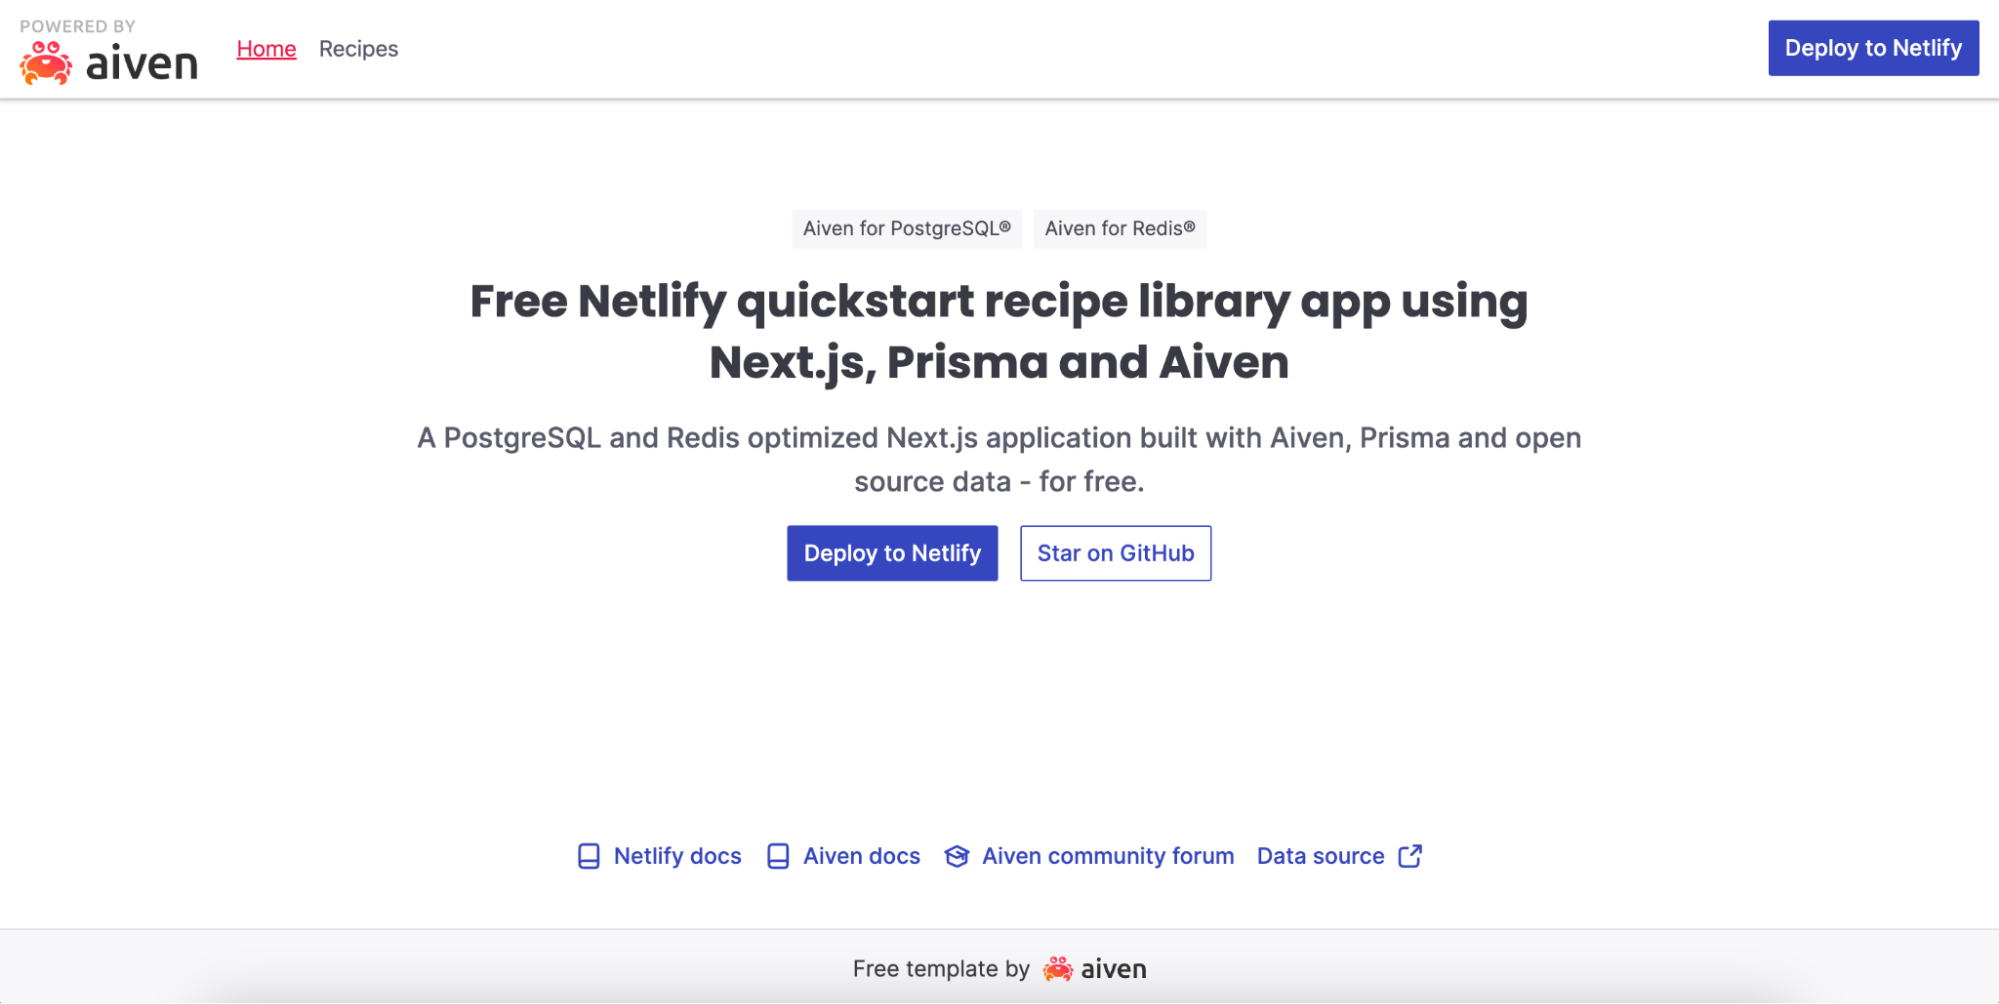Click the Aiven crab logo in header
The image size is (1999, 1004).
pyautogui.click(x=46, y=63)
